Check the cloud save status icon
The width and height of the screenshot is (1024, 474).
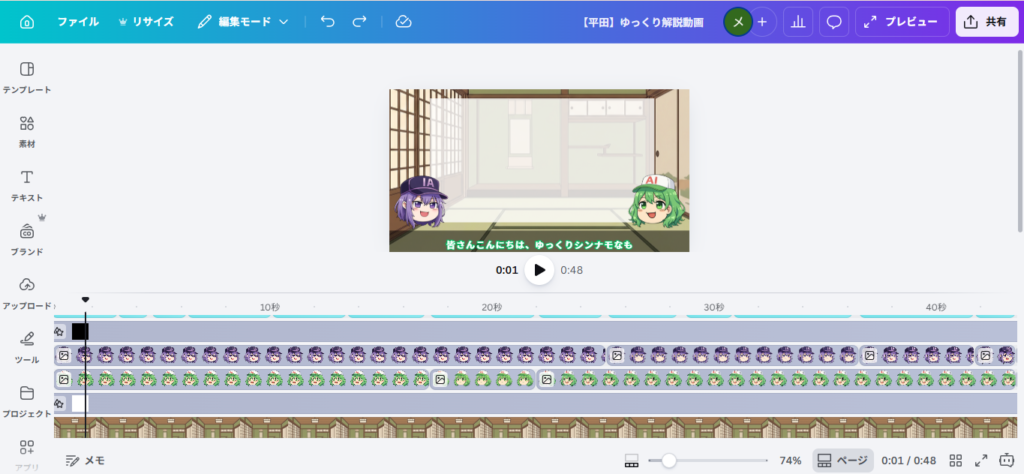tap(403, 21)
